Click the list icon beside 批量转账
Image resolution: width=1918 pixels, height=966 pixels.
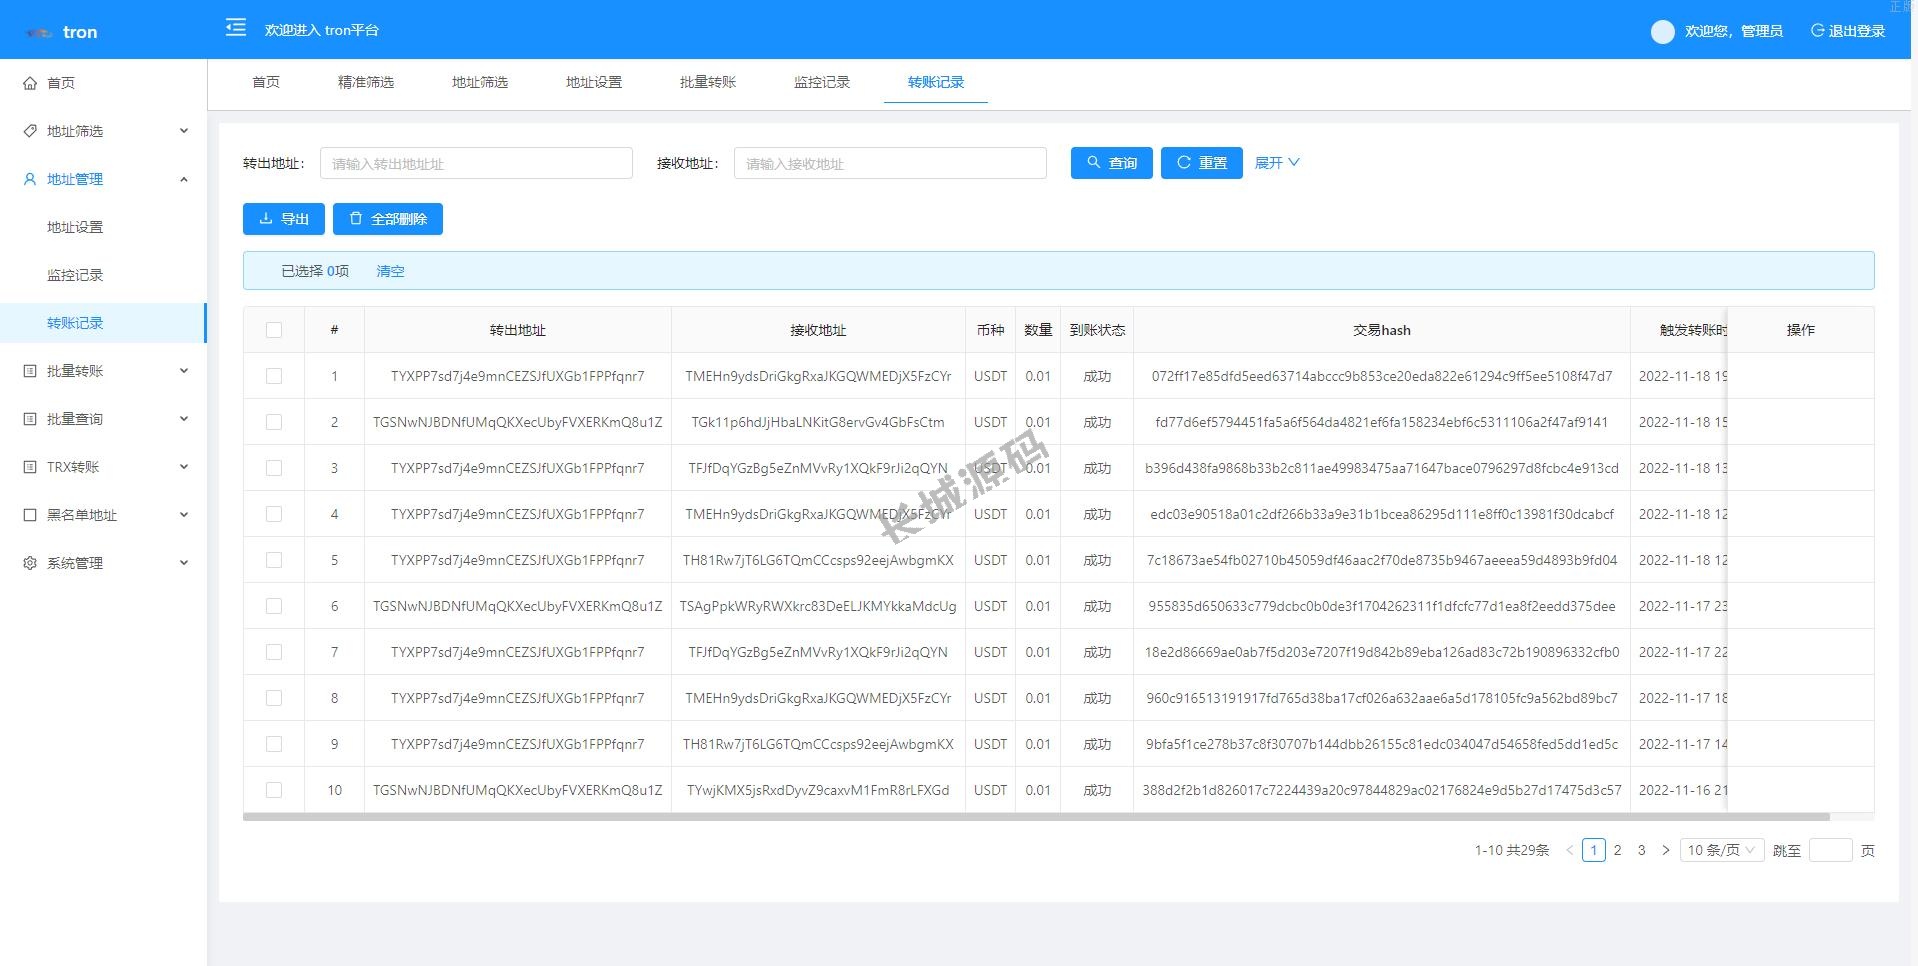point(30,371)
